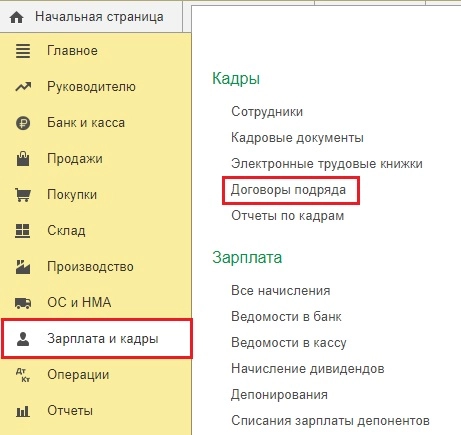Open the Сотрудники list
The image size is (461, 435).
point(267,112)
